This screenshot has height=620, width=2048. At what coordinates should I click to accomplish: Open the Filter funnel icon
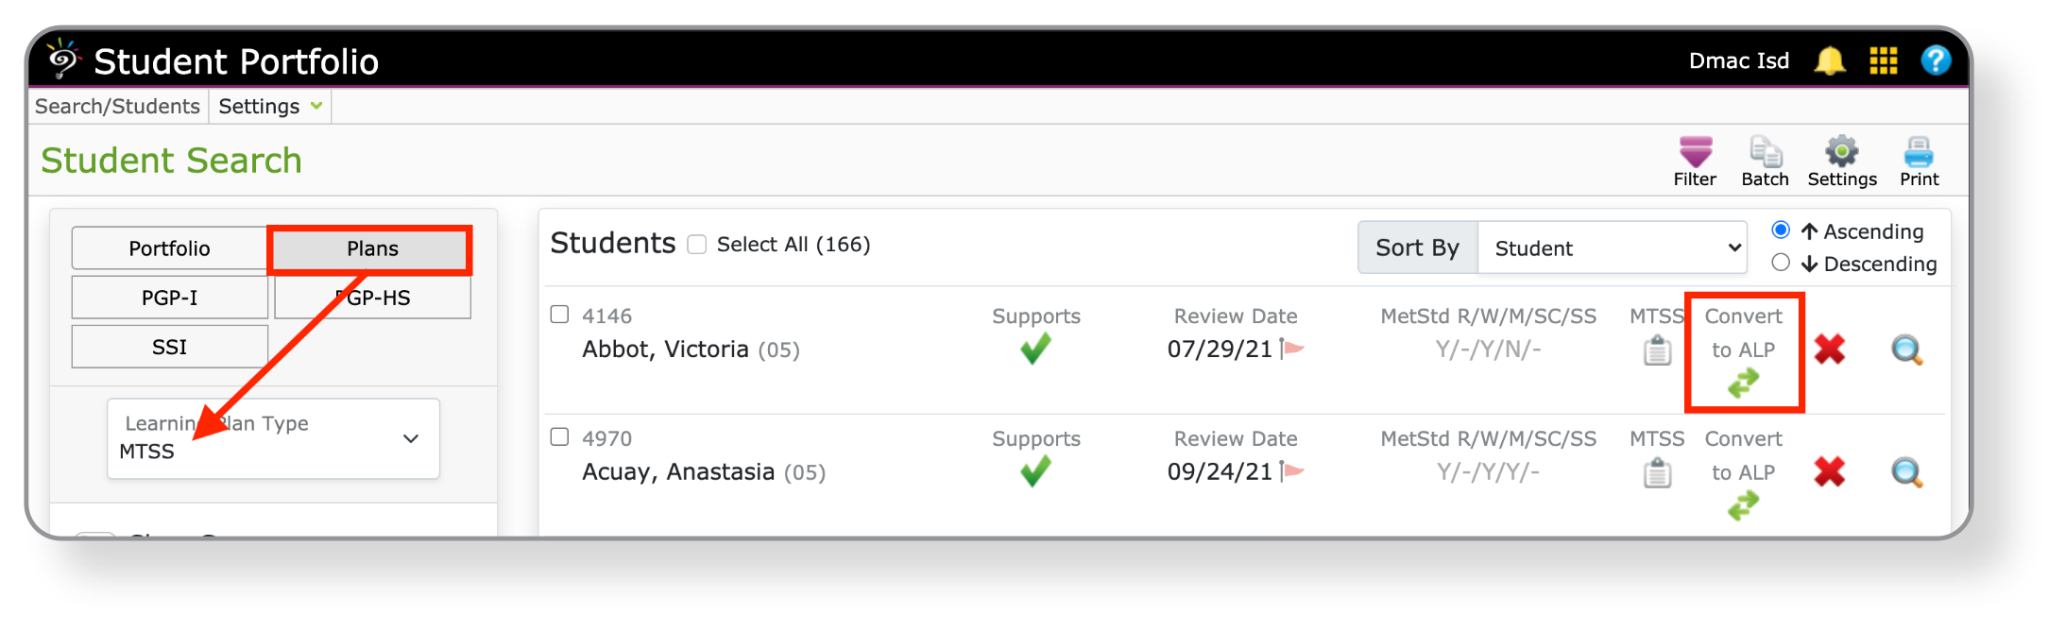tap(1694, 154)
